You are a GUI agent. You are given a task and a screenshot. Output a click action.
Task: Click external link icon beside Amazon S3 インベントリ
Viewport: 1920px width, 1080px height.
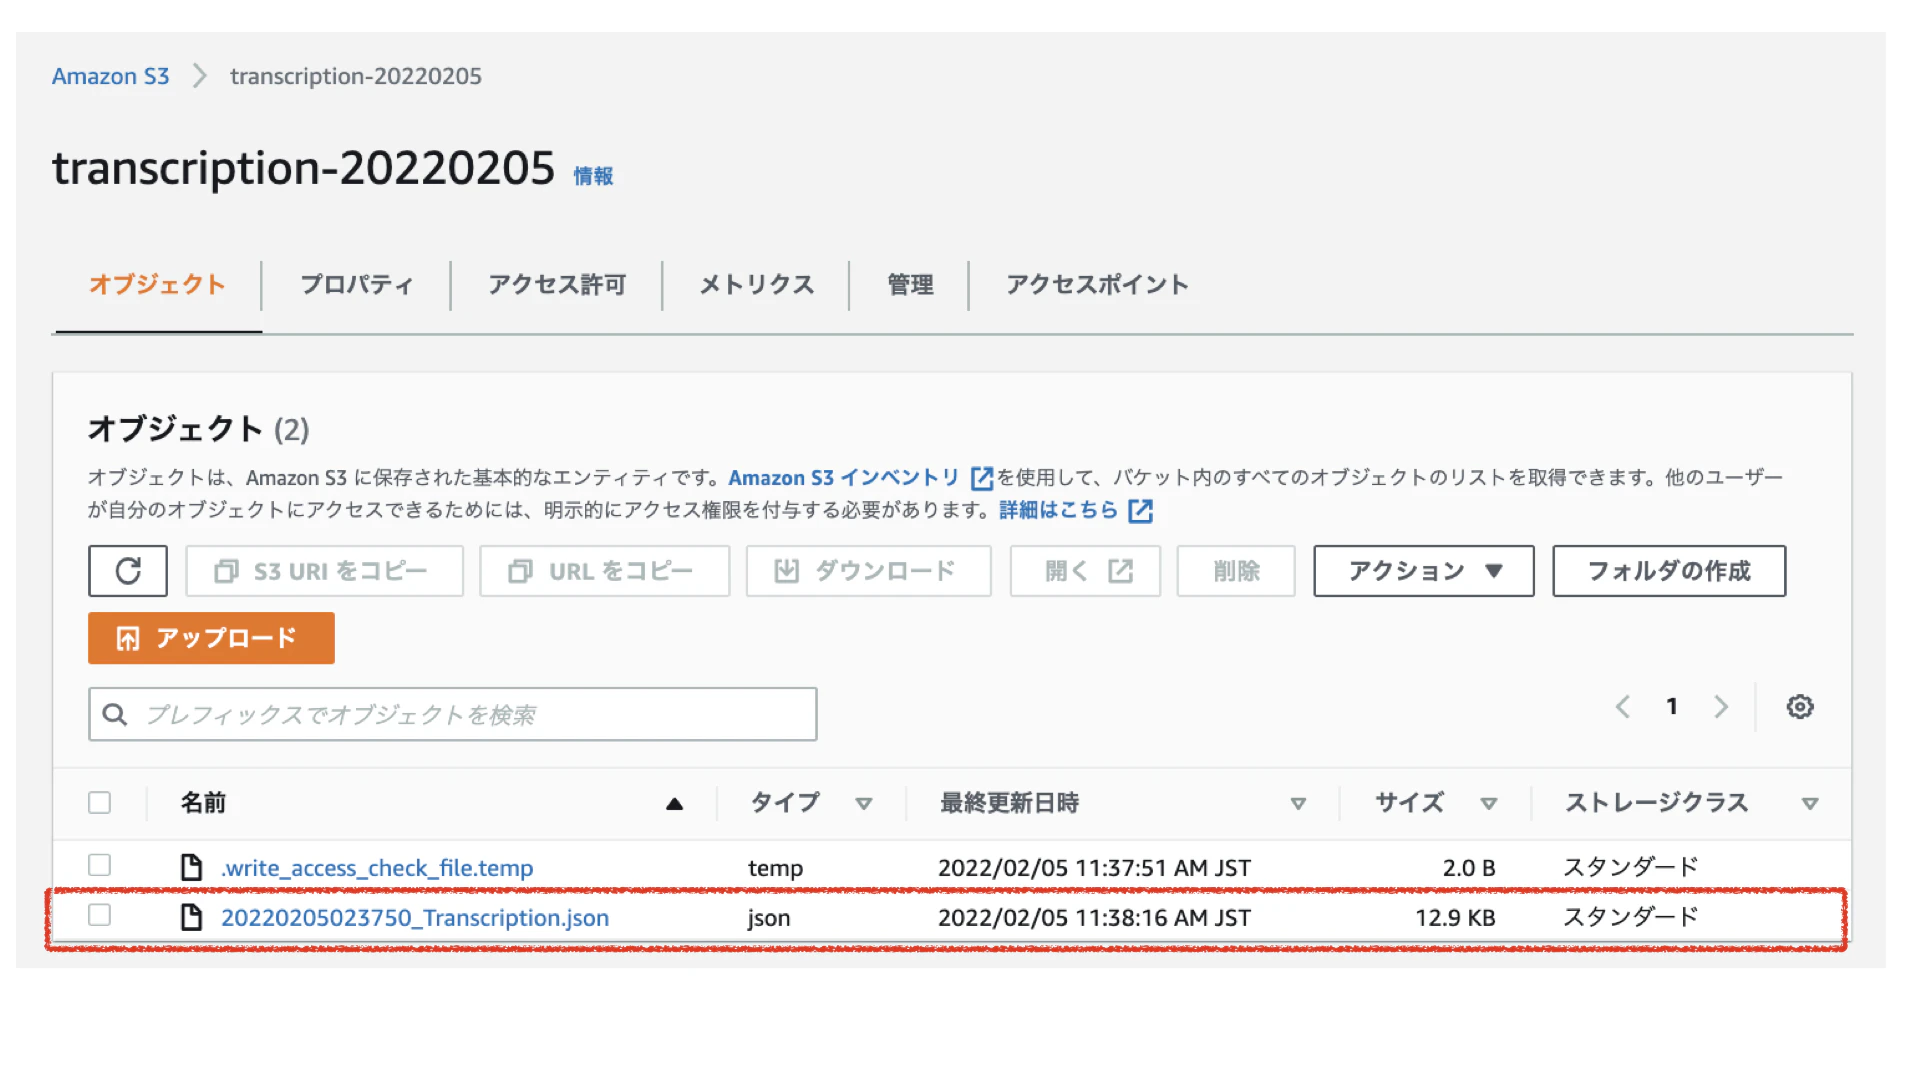(x=982, y=479)
